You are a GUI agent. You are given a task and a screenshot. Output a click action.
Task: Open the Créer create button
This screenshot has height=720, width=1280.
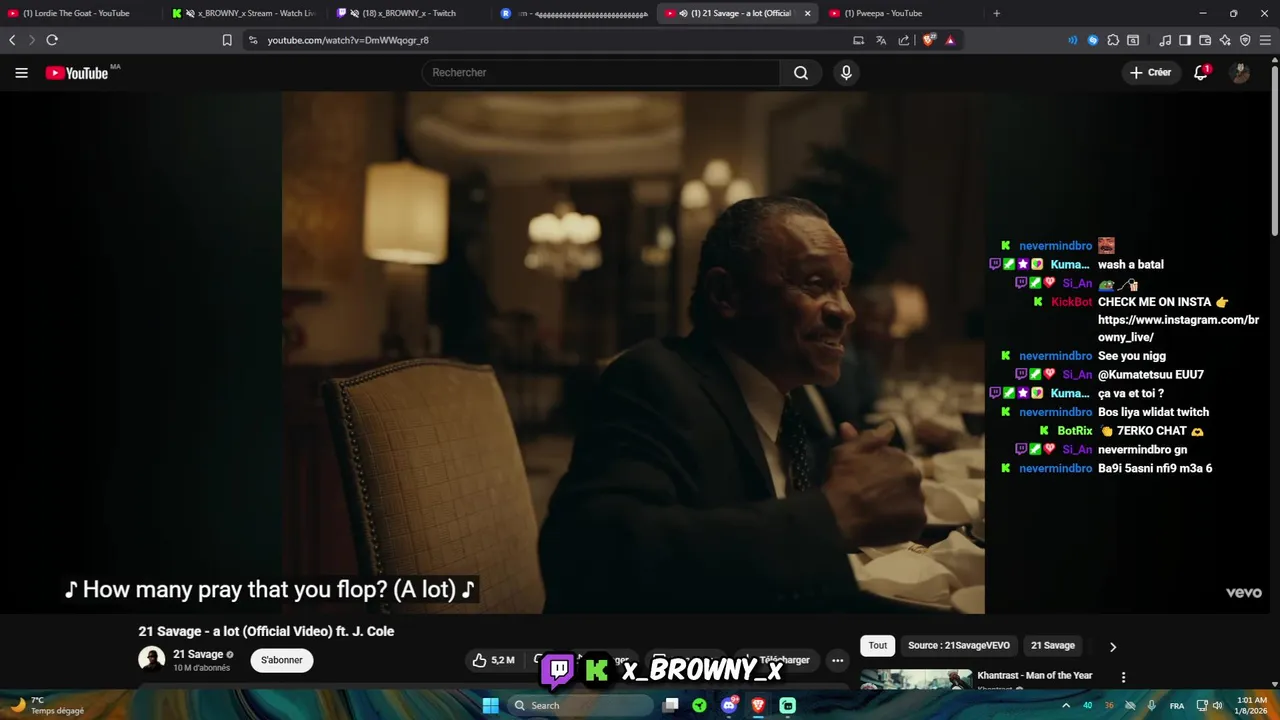[x=1150, y=72]
